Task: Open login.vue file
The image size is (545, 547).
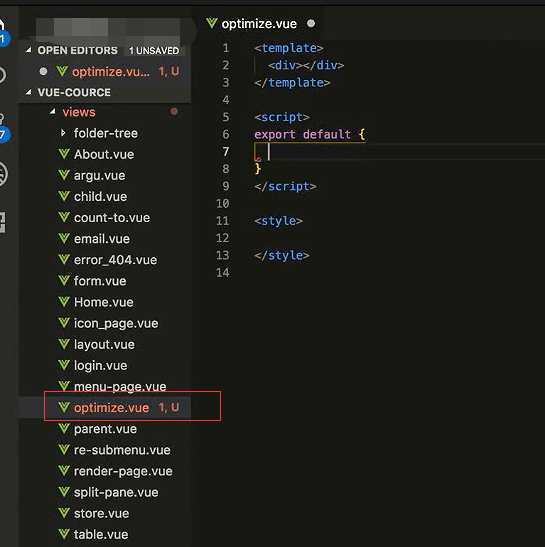Action: click(x=100, y=366)
